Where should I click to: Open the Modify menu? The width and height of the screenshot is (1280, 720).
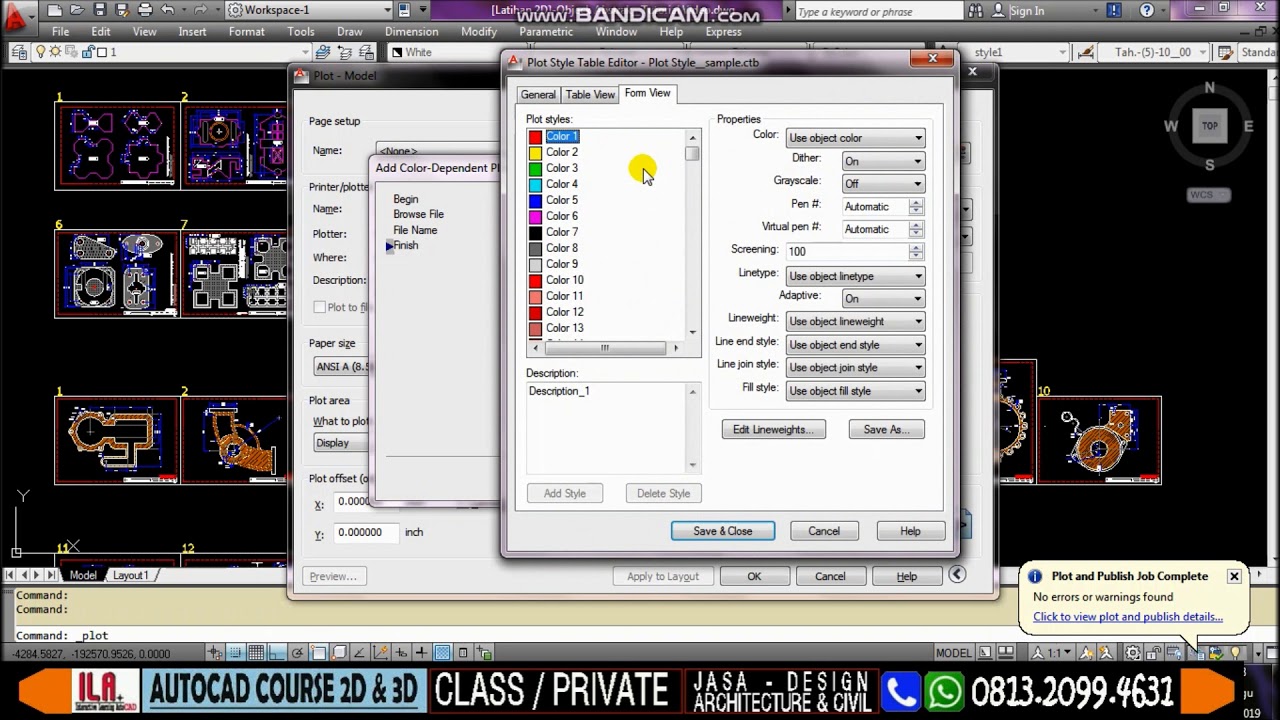coord(479,32)
